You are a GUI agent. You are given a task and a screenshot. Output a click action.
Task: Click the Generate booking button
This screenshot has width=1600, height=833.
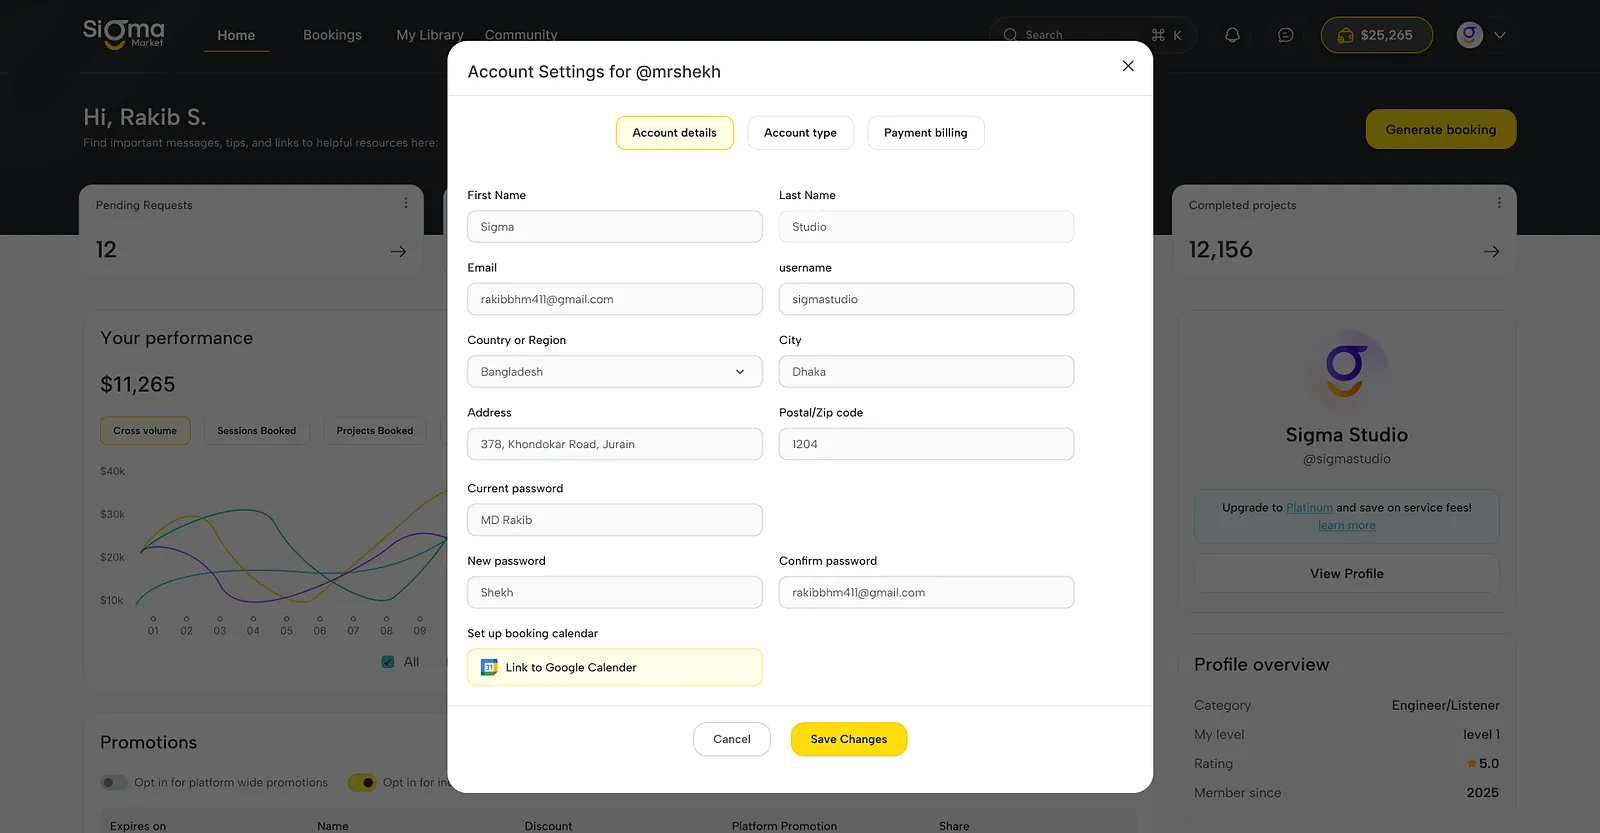tap(1441, 129)
